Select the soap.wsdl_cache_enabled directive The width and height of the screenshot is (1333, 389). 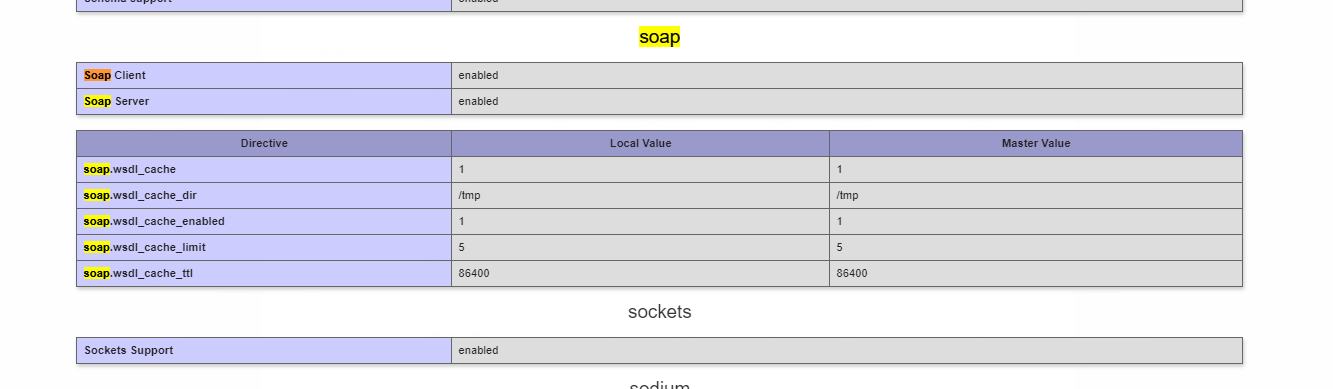(x=154, y=222)
